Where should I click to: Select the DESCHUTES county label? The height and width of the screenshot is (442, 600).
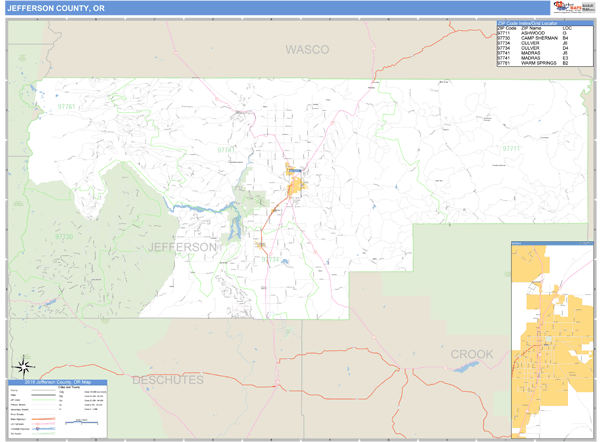click(x=168, y=380)
